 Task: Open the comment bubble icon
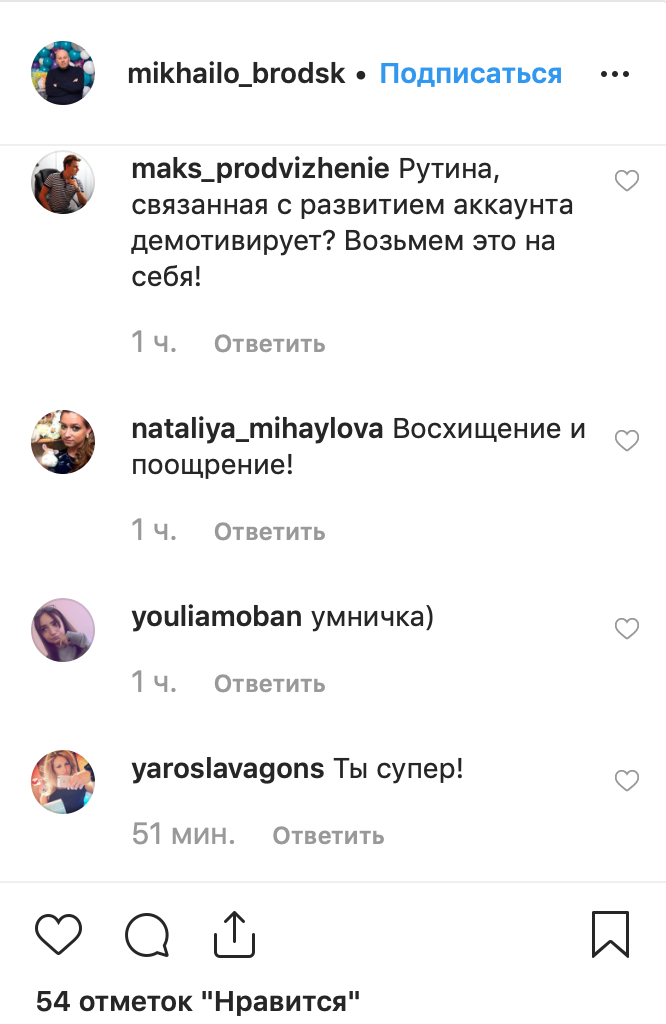(x=147, y=935)
